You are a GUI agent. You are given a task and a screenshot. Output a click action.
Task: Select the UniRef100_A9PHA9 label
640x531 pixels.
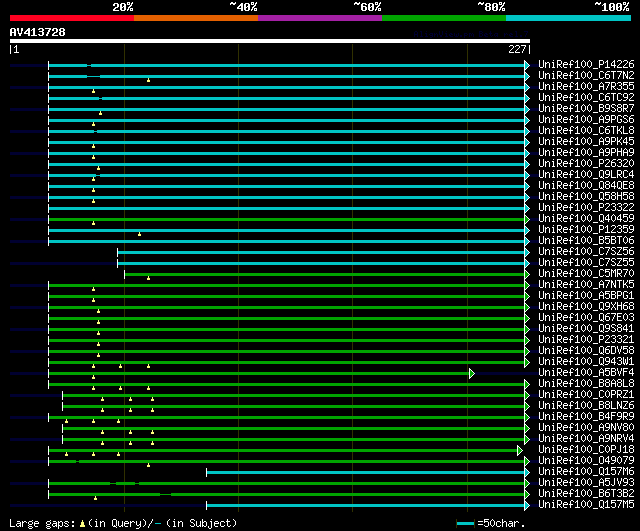[586, 153]
